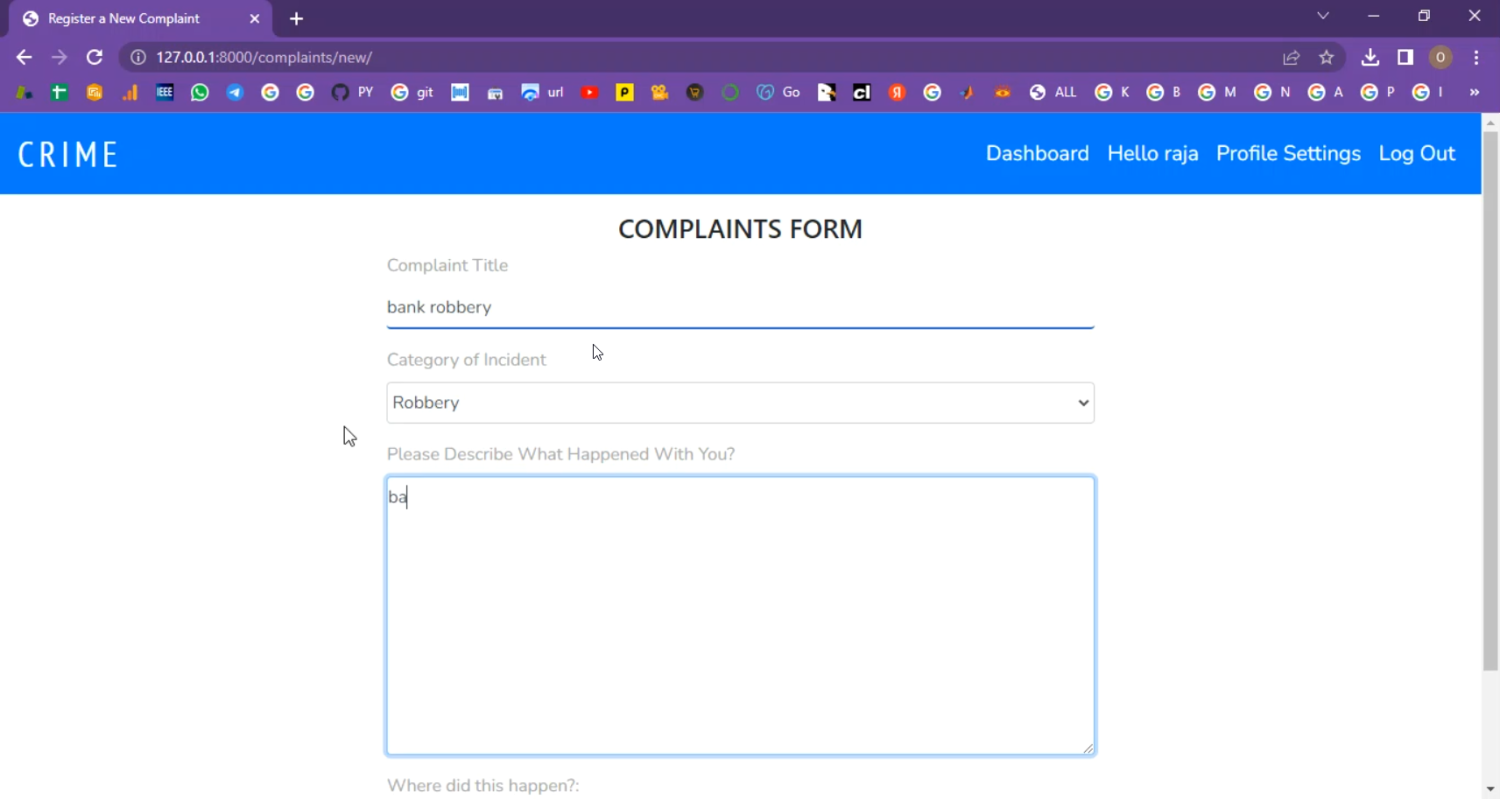
Task: Open the orange bar chart bookmark
Action: [130, 92]
